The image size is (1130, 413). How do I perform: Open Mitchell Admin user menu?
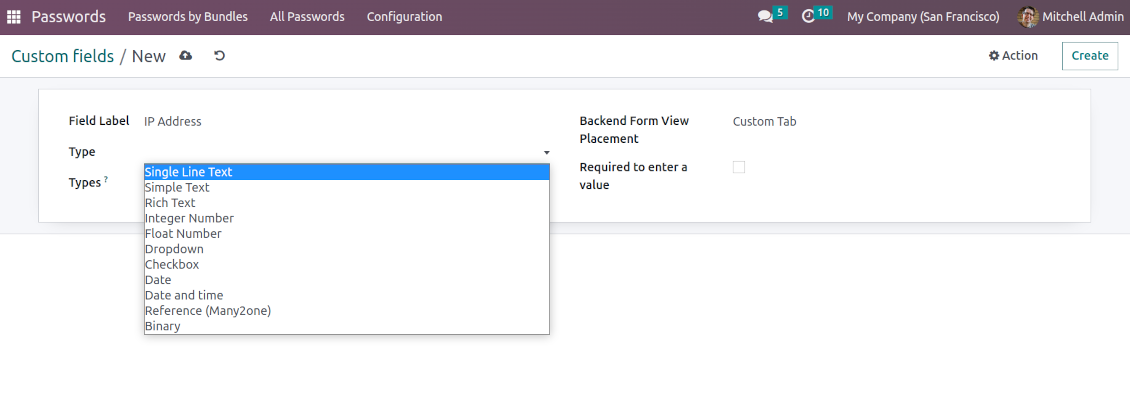[x=1071, y=17]
